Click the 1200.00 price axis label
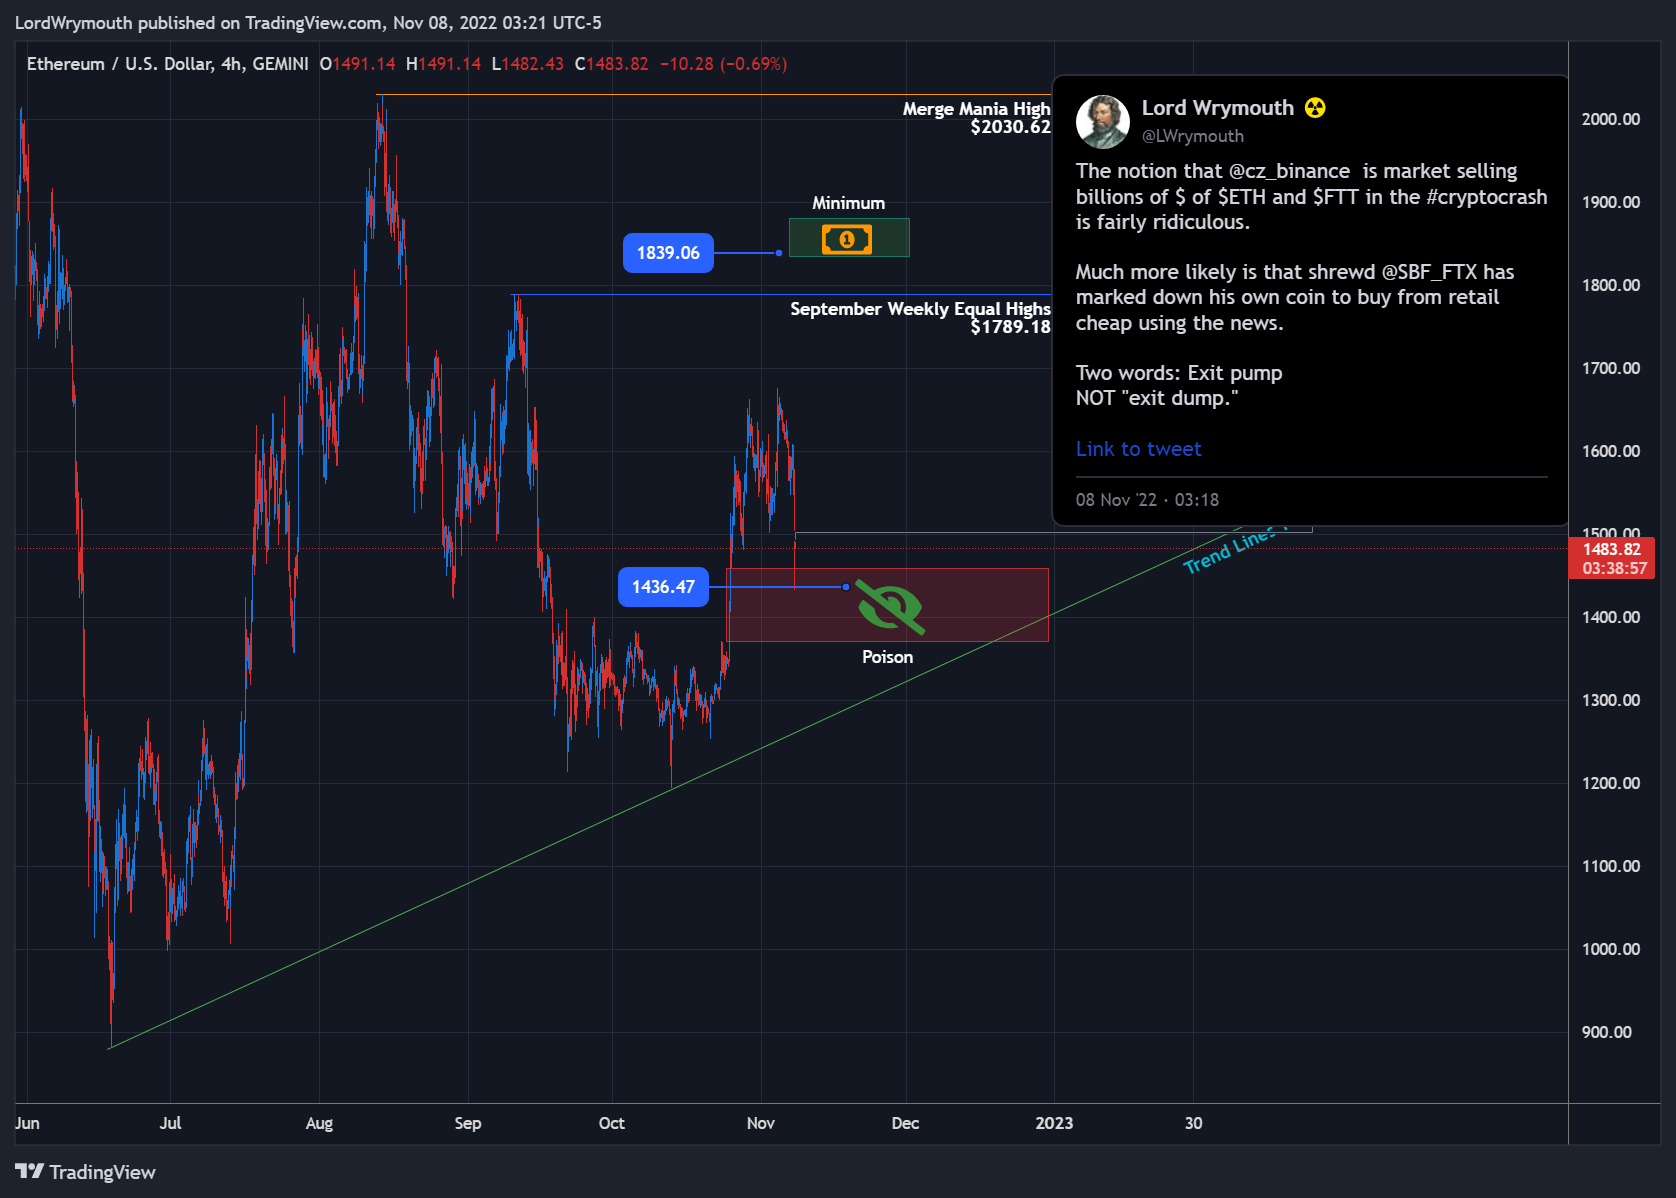 pos(1610,783)
